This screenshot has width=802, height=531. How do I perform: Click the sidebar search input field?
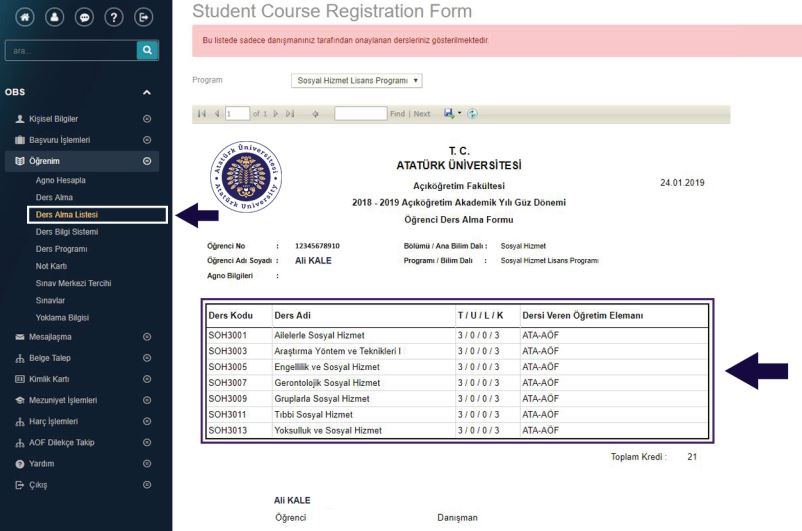(70, 49)
